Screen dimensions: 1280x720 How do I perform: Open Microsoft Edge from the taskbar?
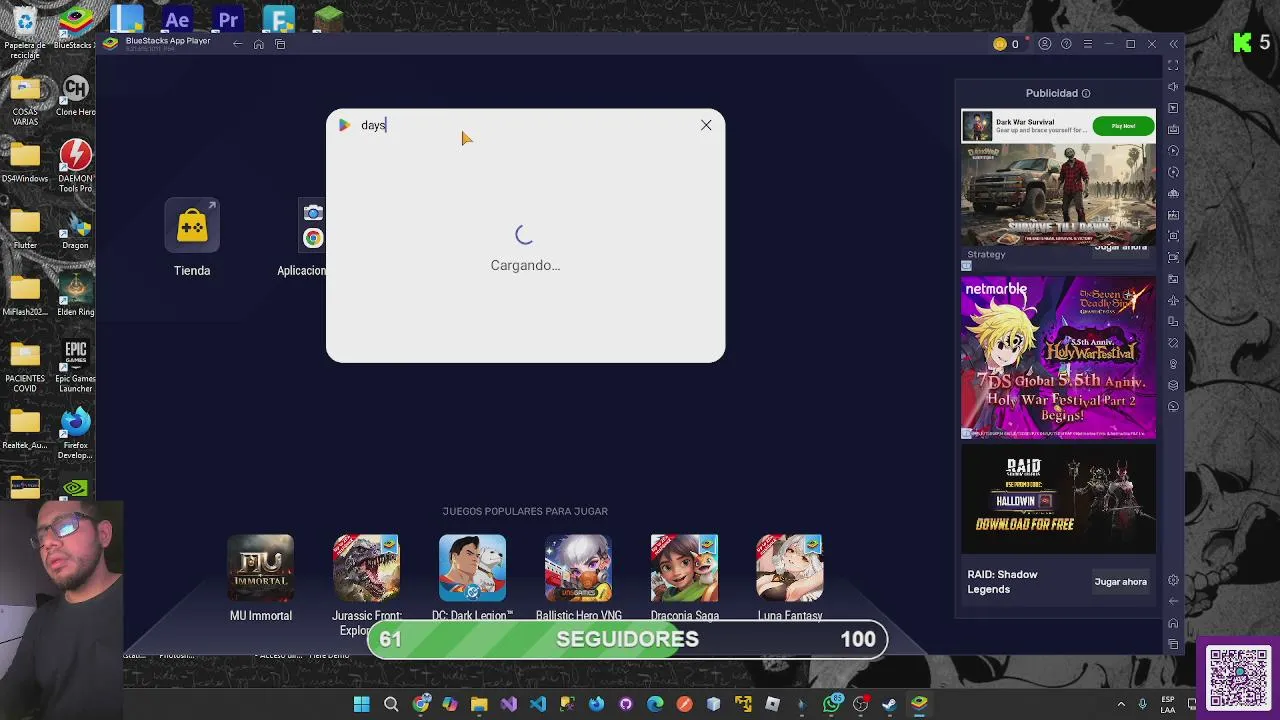655,704
